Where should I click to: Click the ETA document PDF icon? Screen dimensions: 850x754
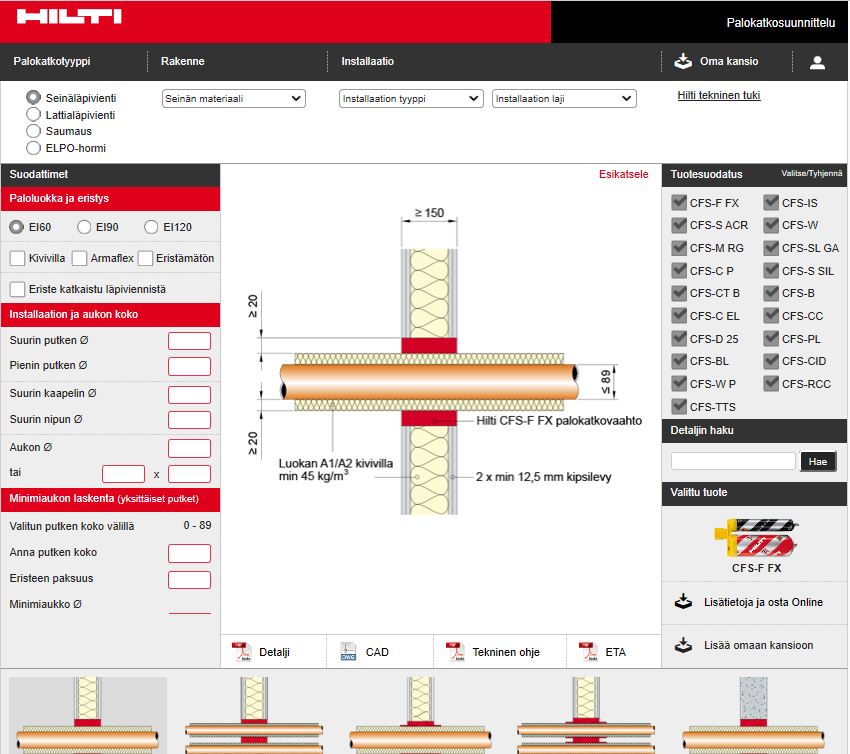pyautogui.click(x=588, y=651)
